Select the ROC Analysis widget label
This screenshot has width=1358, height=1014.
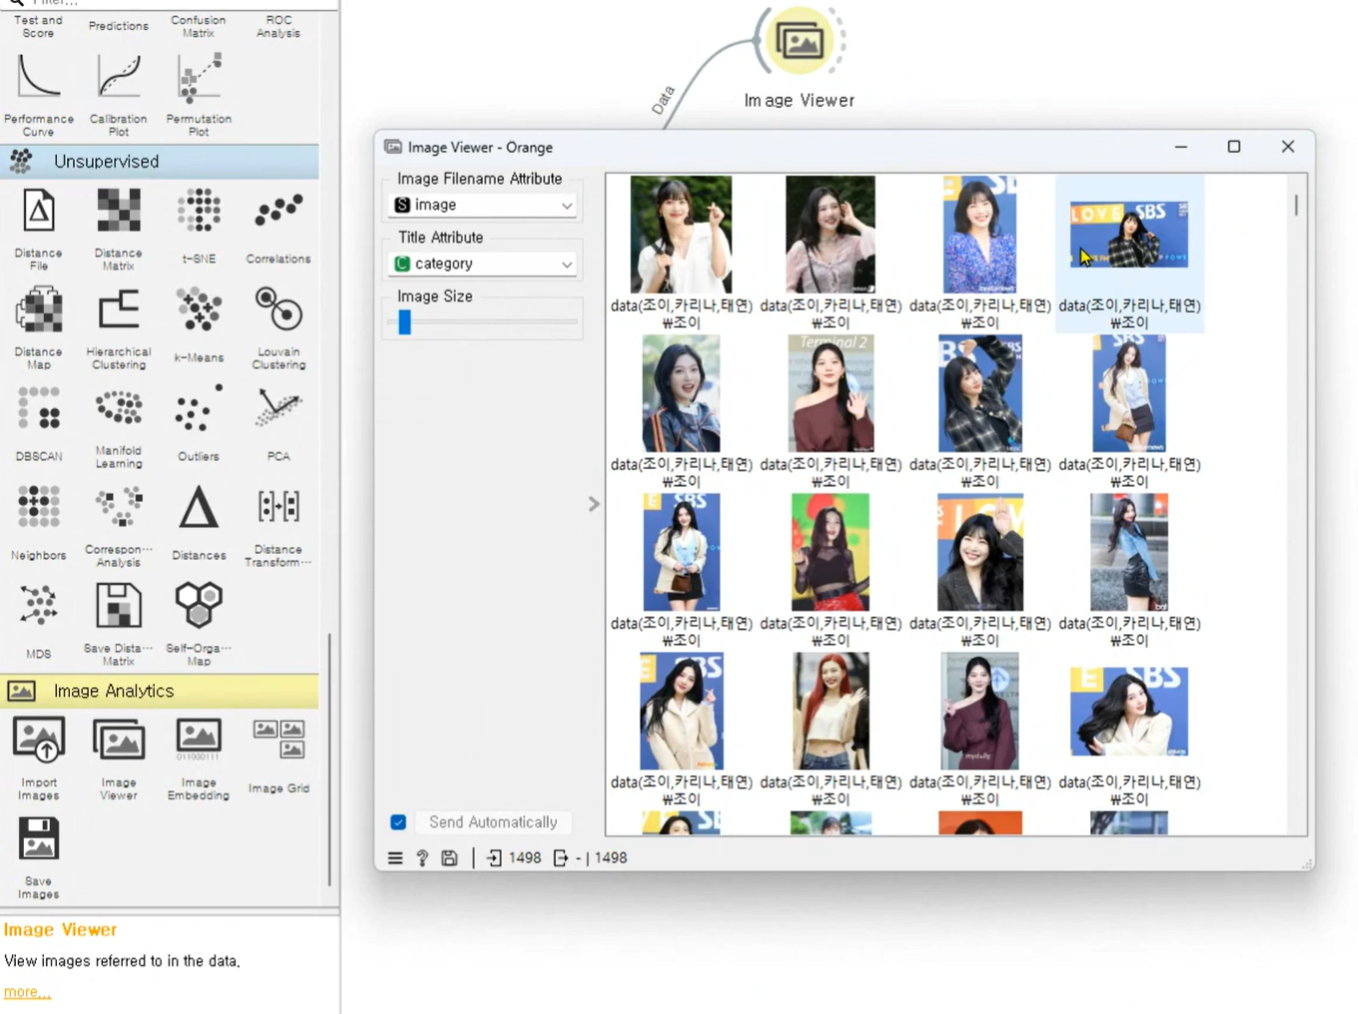279,27
